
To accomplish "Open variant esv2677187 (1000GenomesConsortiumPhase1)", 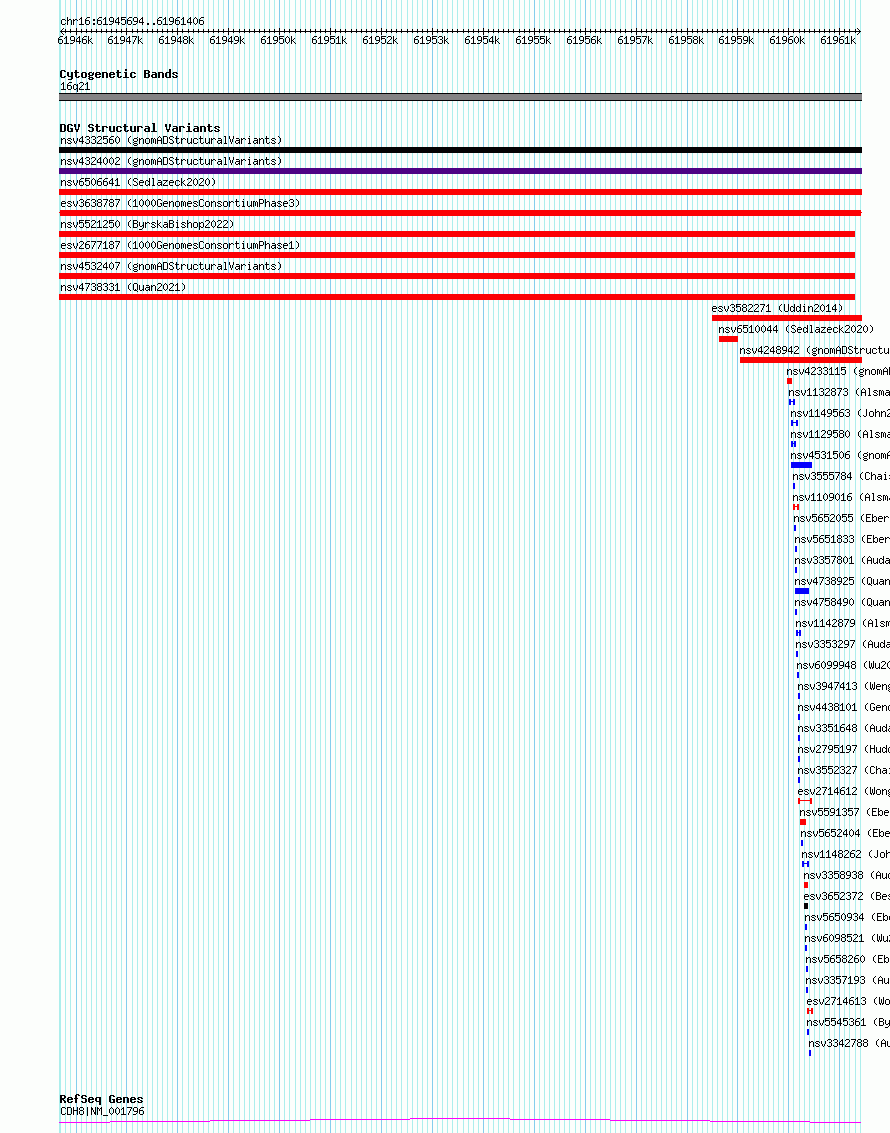I will (180, 245).
